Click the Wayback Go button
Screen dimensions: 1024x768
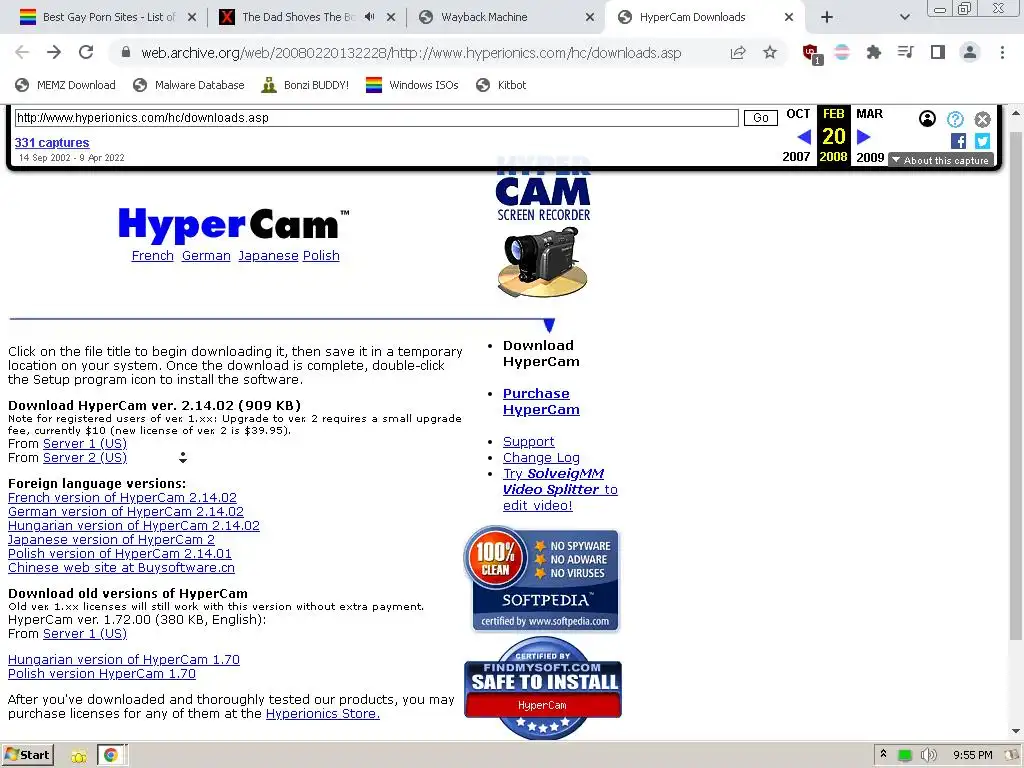[761, 118]
